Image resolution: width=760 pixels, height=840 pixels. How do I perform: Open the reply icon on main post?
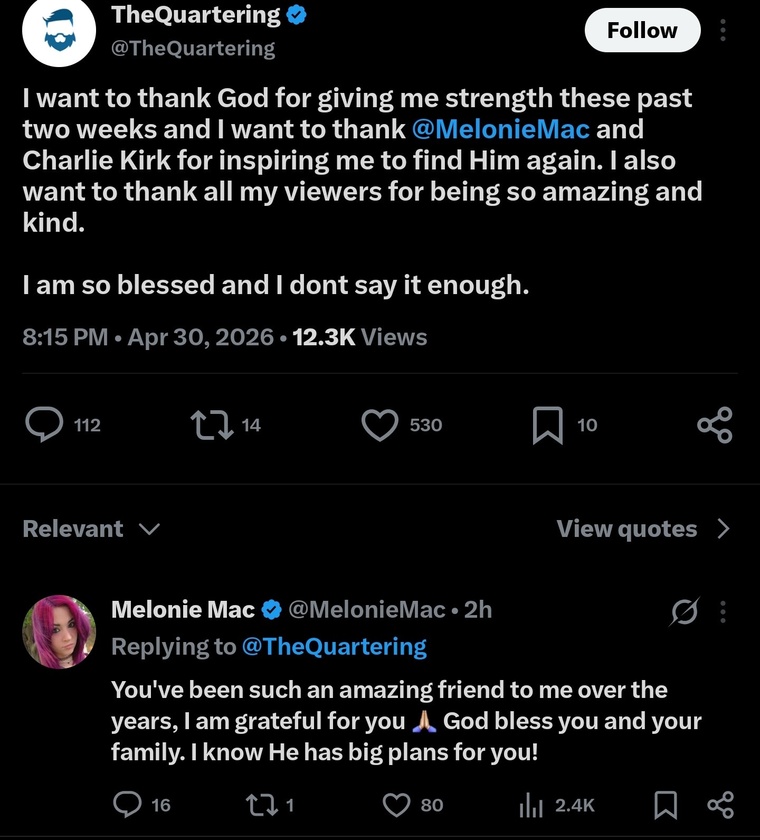(x=44, y=424)
